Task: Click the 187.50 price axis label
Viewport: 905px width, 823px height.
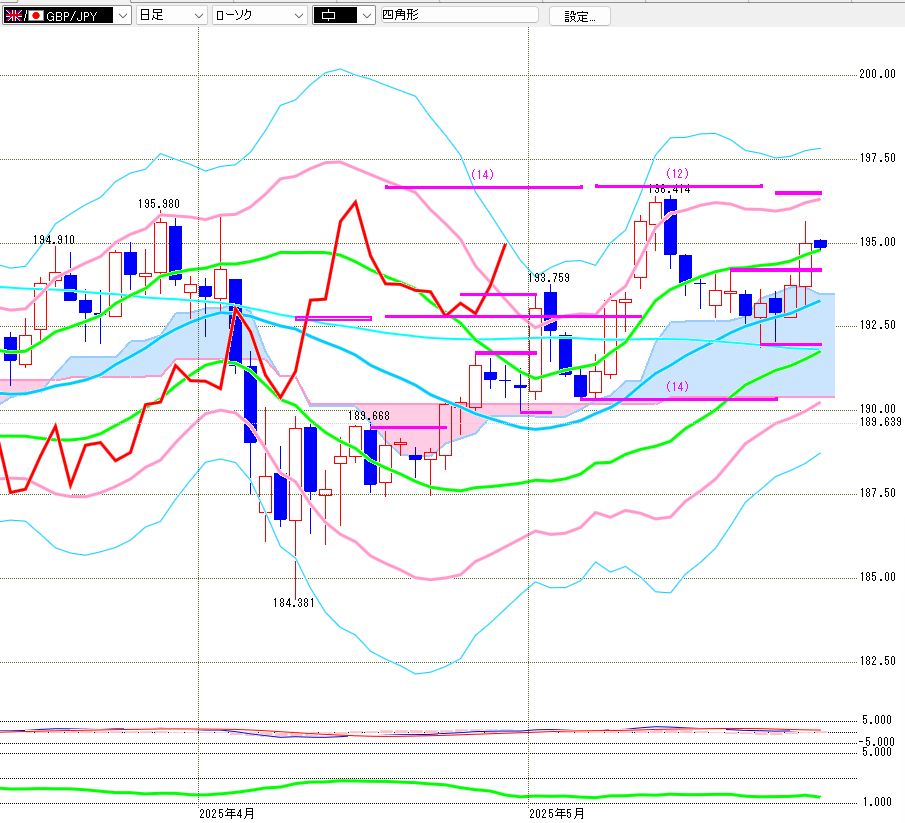Action: coord(877,493)
